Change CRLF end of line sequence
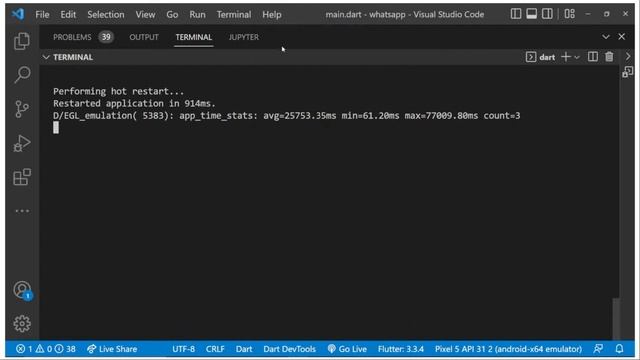Image resolution: width=640 pixels, height=360 pixels. (x=215, y=349)
